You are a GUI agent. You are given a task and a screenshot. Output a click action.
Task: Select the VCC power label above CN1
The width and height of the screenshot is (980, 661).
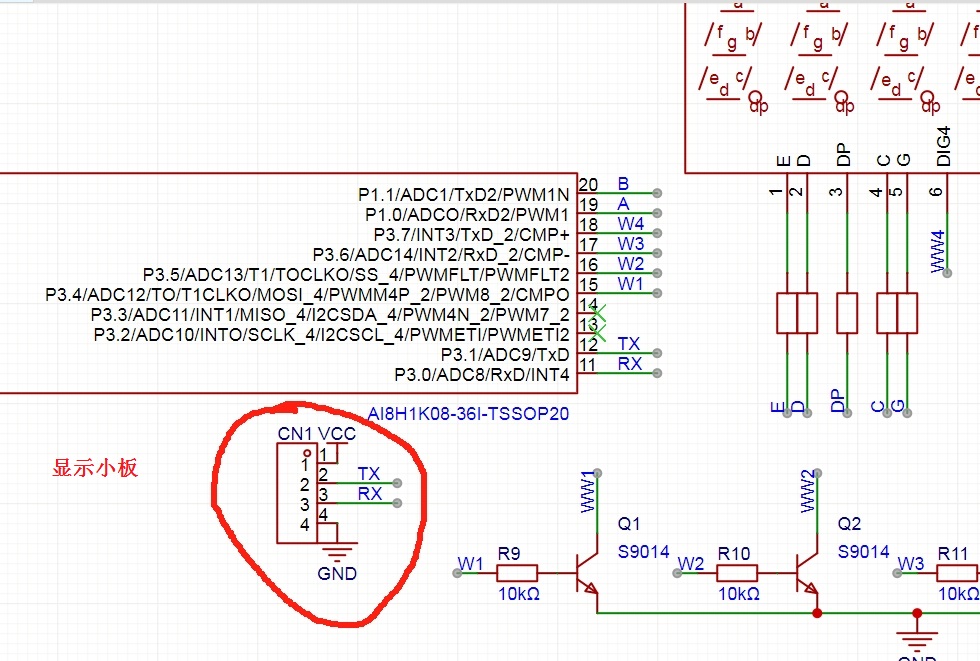[337, 434]
